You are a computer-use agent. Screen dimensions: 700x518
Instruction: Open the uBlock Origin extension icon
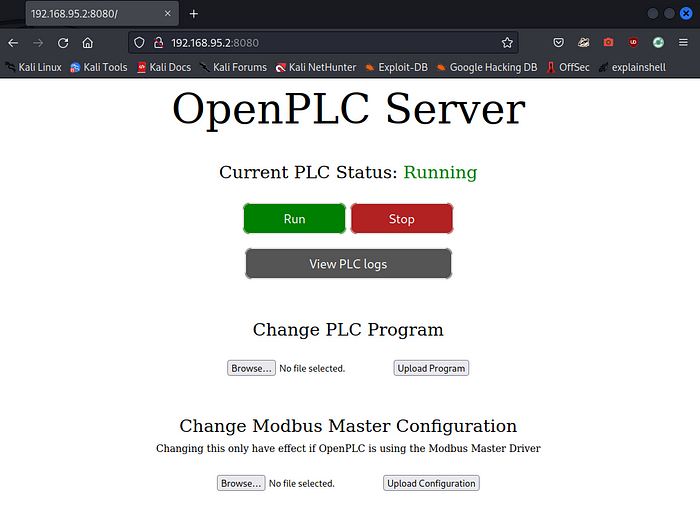click(633, 42)
